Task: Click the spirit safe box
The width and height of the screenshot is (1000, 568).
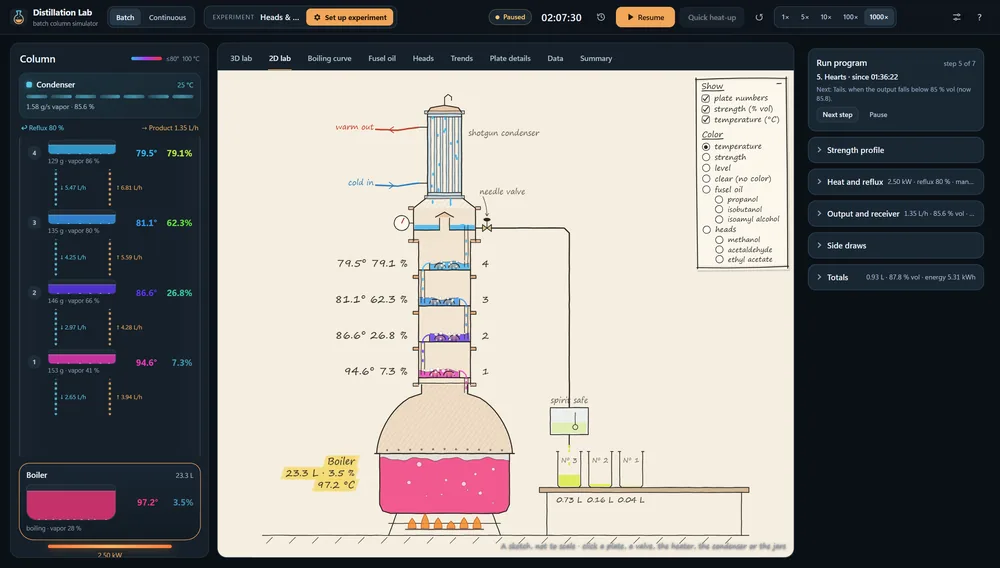Action: [569, 421]
